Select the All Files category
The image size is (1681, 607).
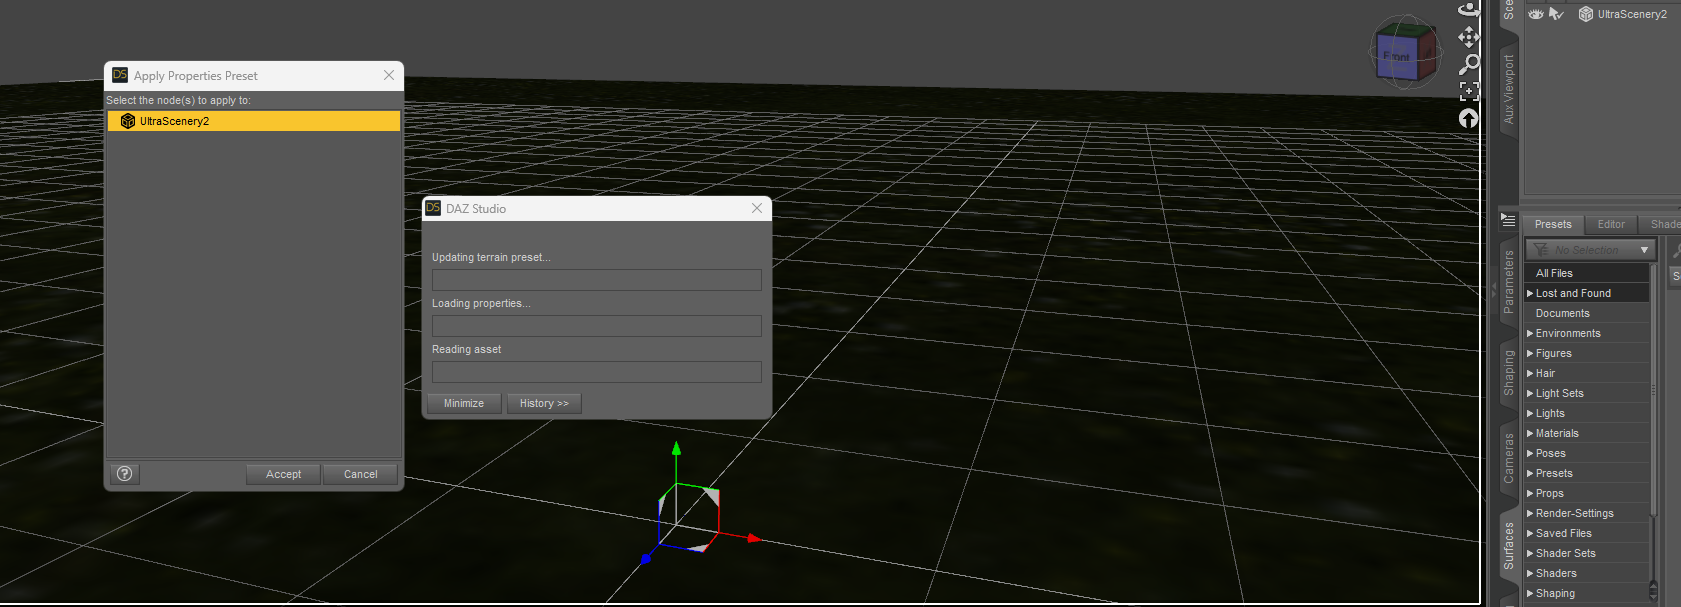(x=1587, y=273)
